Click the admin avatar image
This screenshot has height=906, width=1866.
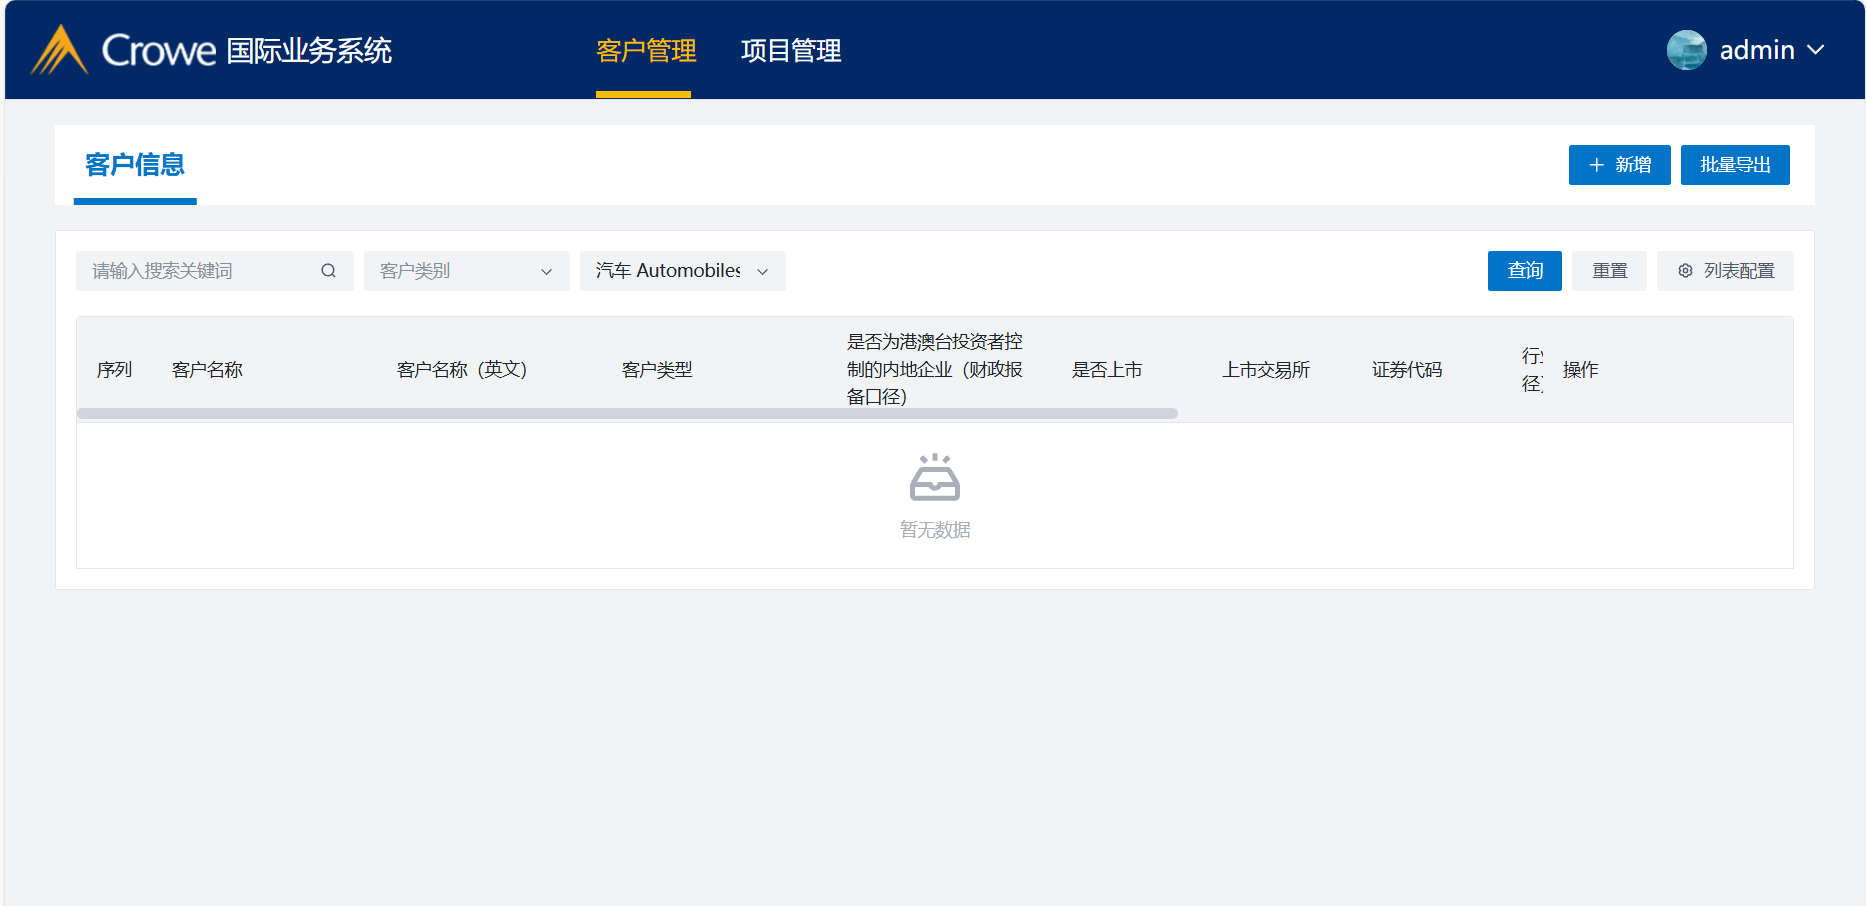[x=1687, y=50]
